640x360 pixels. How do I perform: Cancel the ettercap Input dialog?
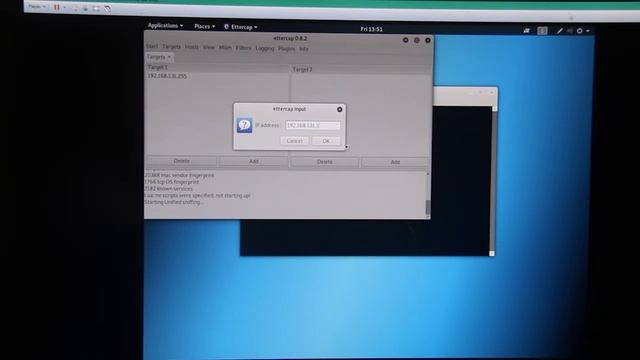coord(294,140)
